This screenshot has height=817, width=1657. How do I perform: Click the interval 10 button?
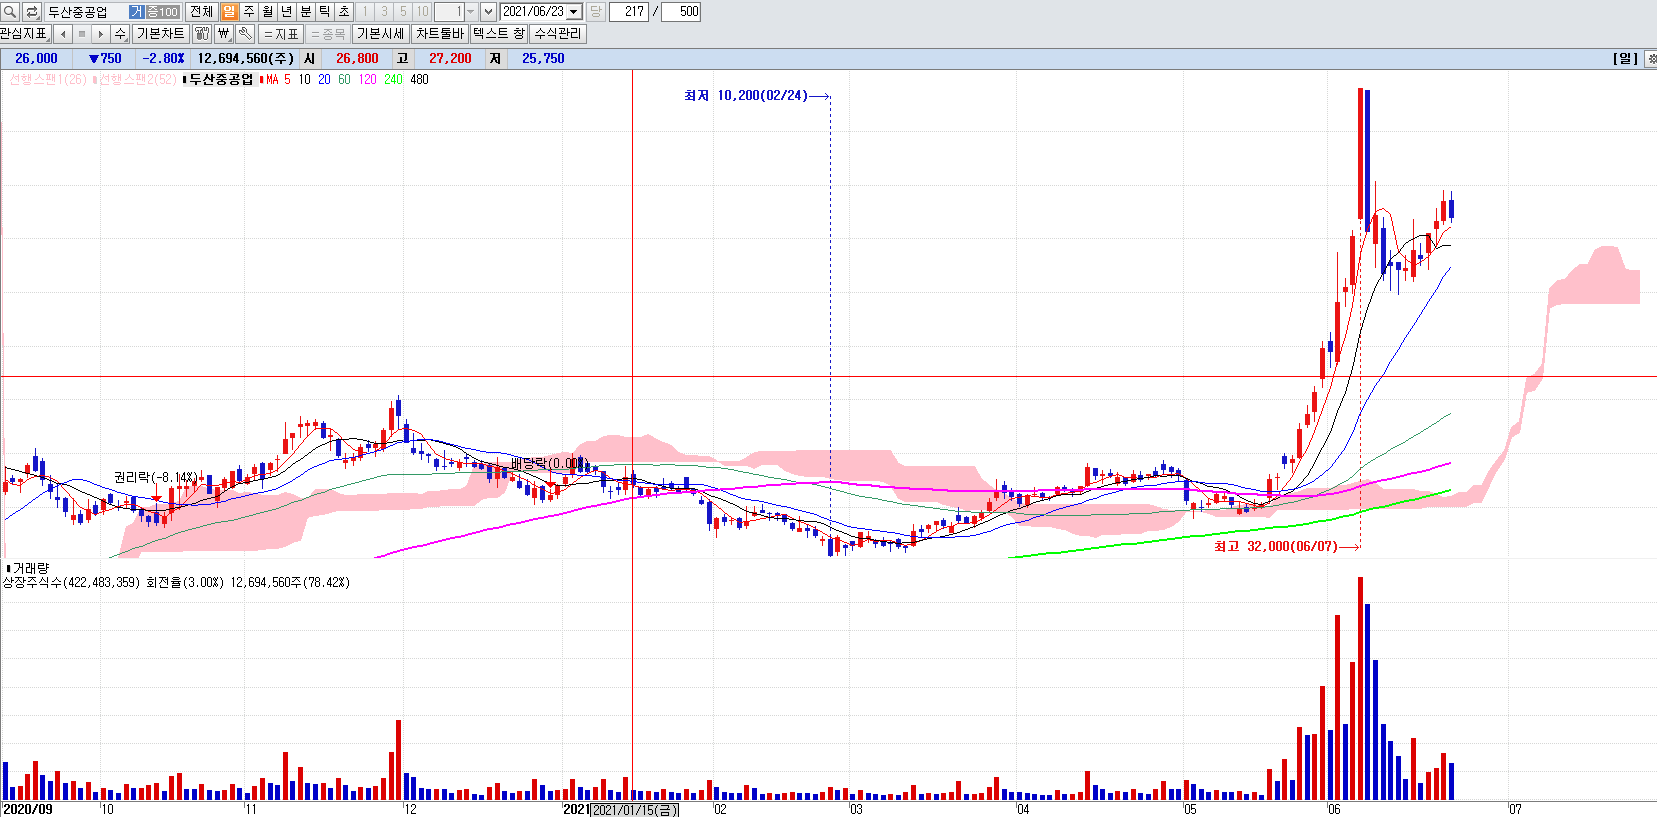[x=422, y=12]
